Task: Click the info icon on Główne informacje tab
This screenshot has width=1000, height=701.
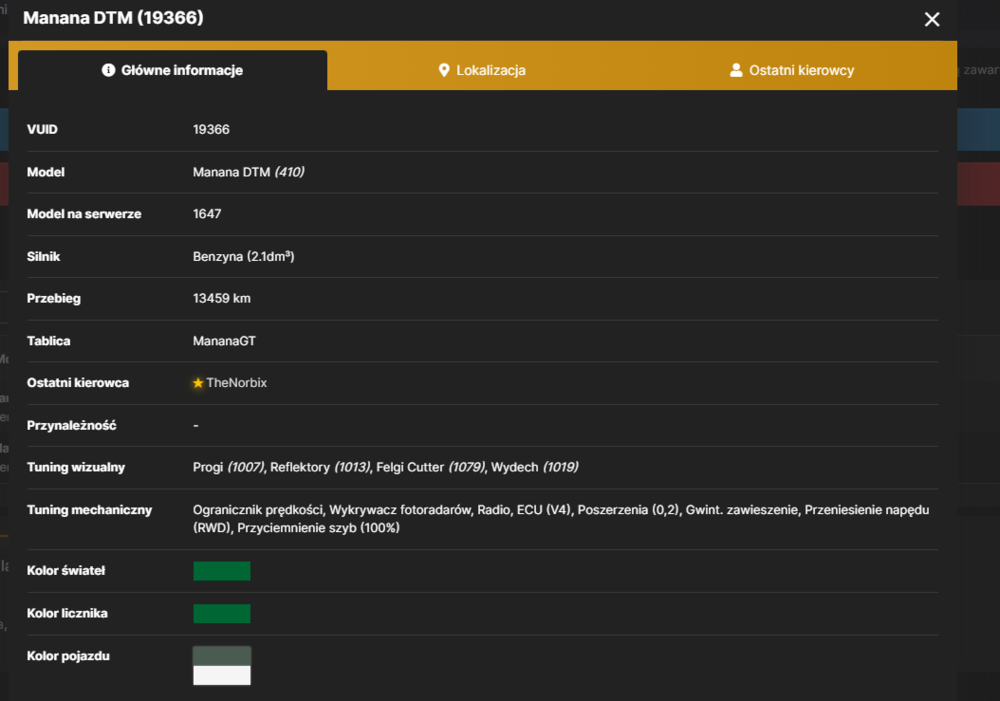Action: click(x=108, y=70)
